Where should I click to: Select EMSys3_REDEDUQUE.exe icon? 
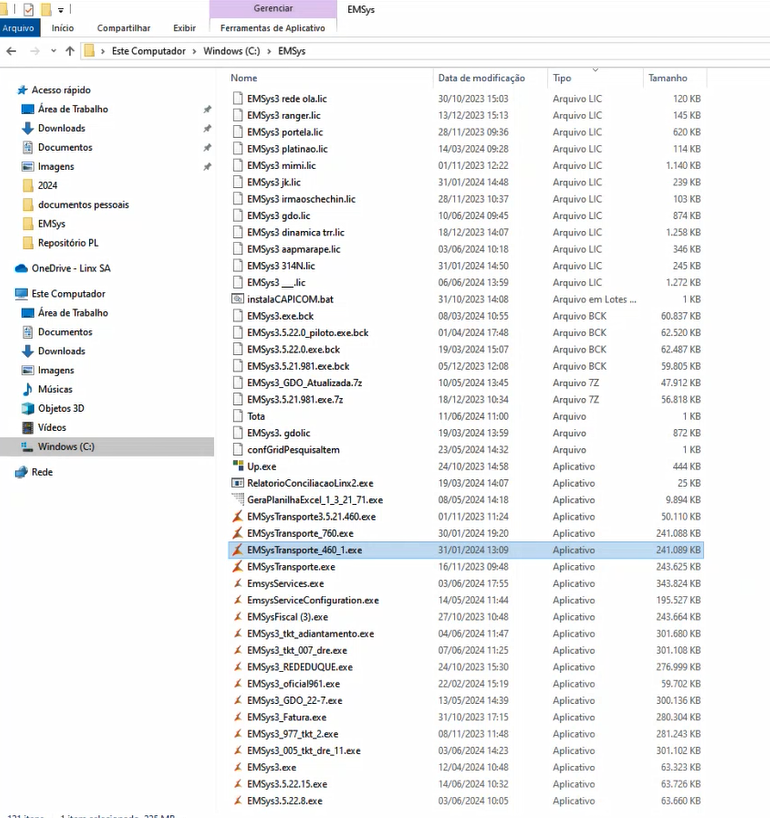[x=238, y=667]
